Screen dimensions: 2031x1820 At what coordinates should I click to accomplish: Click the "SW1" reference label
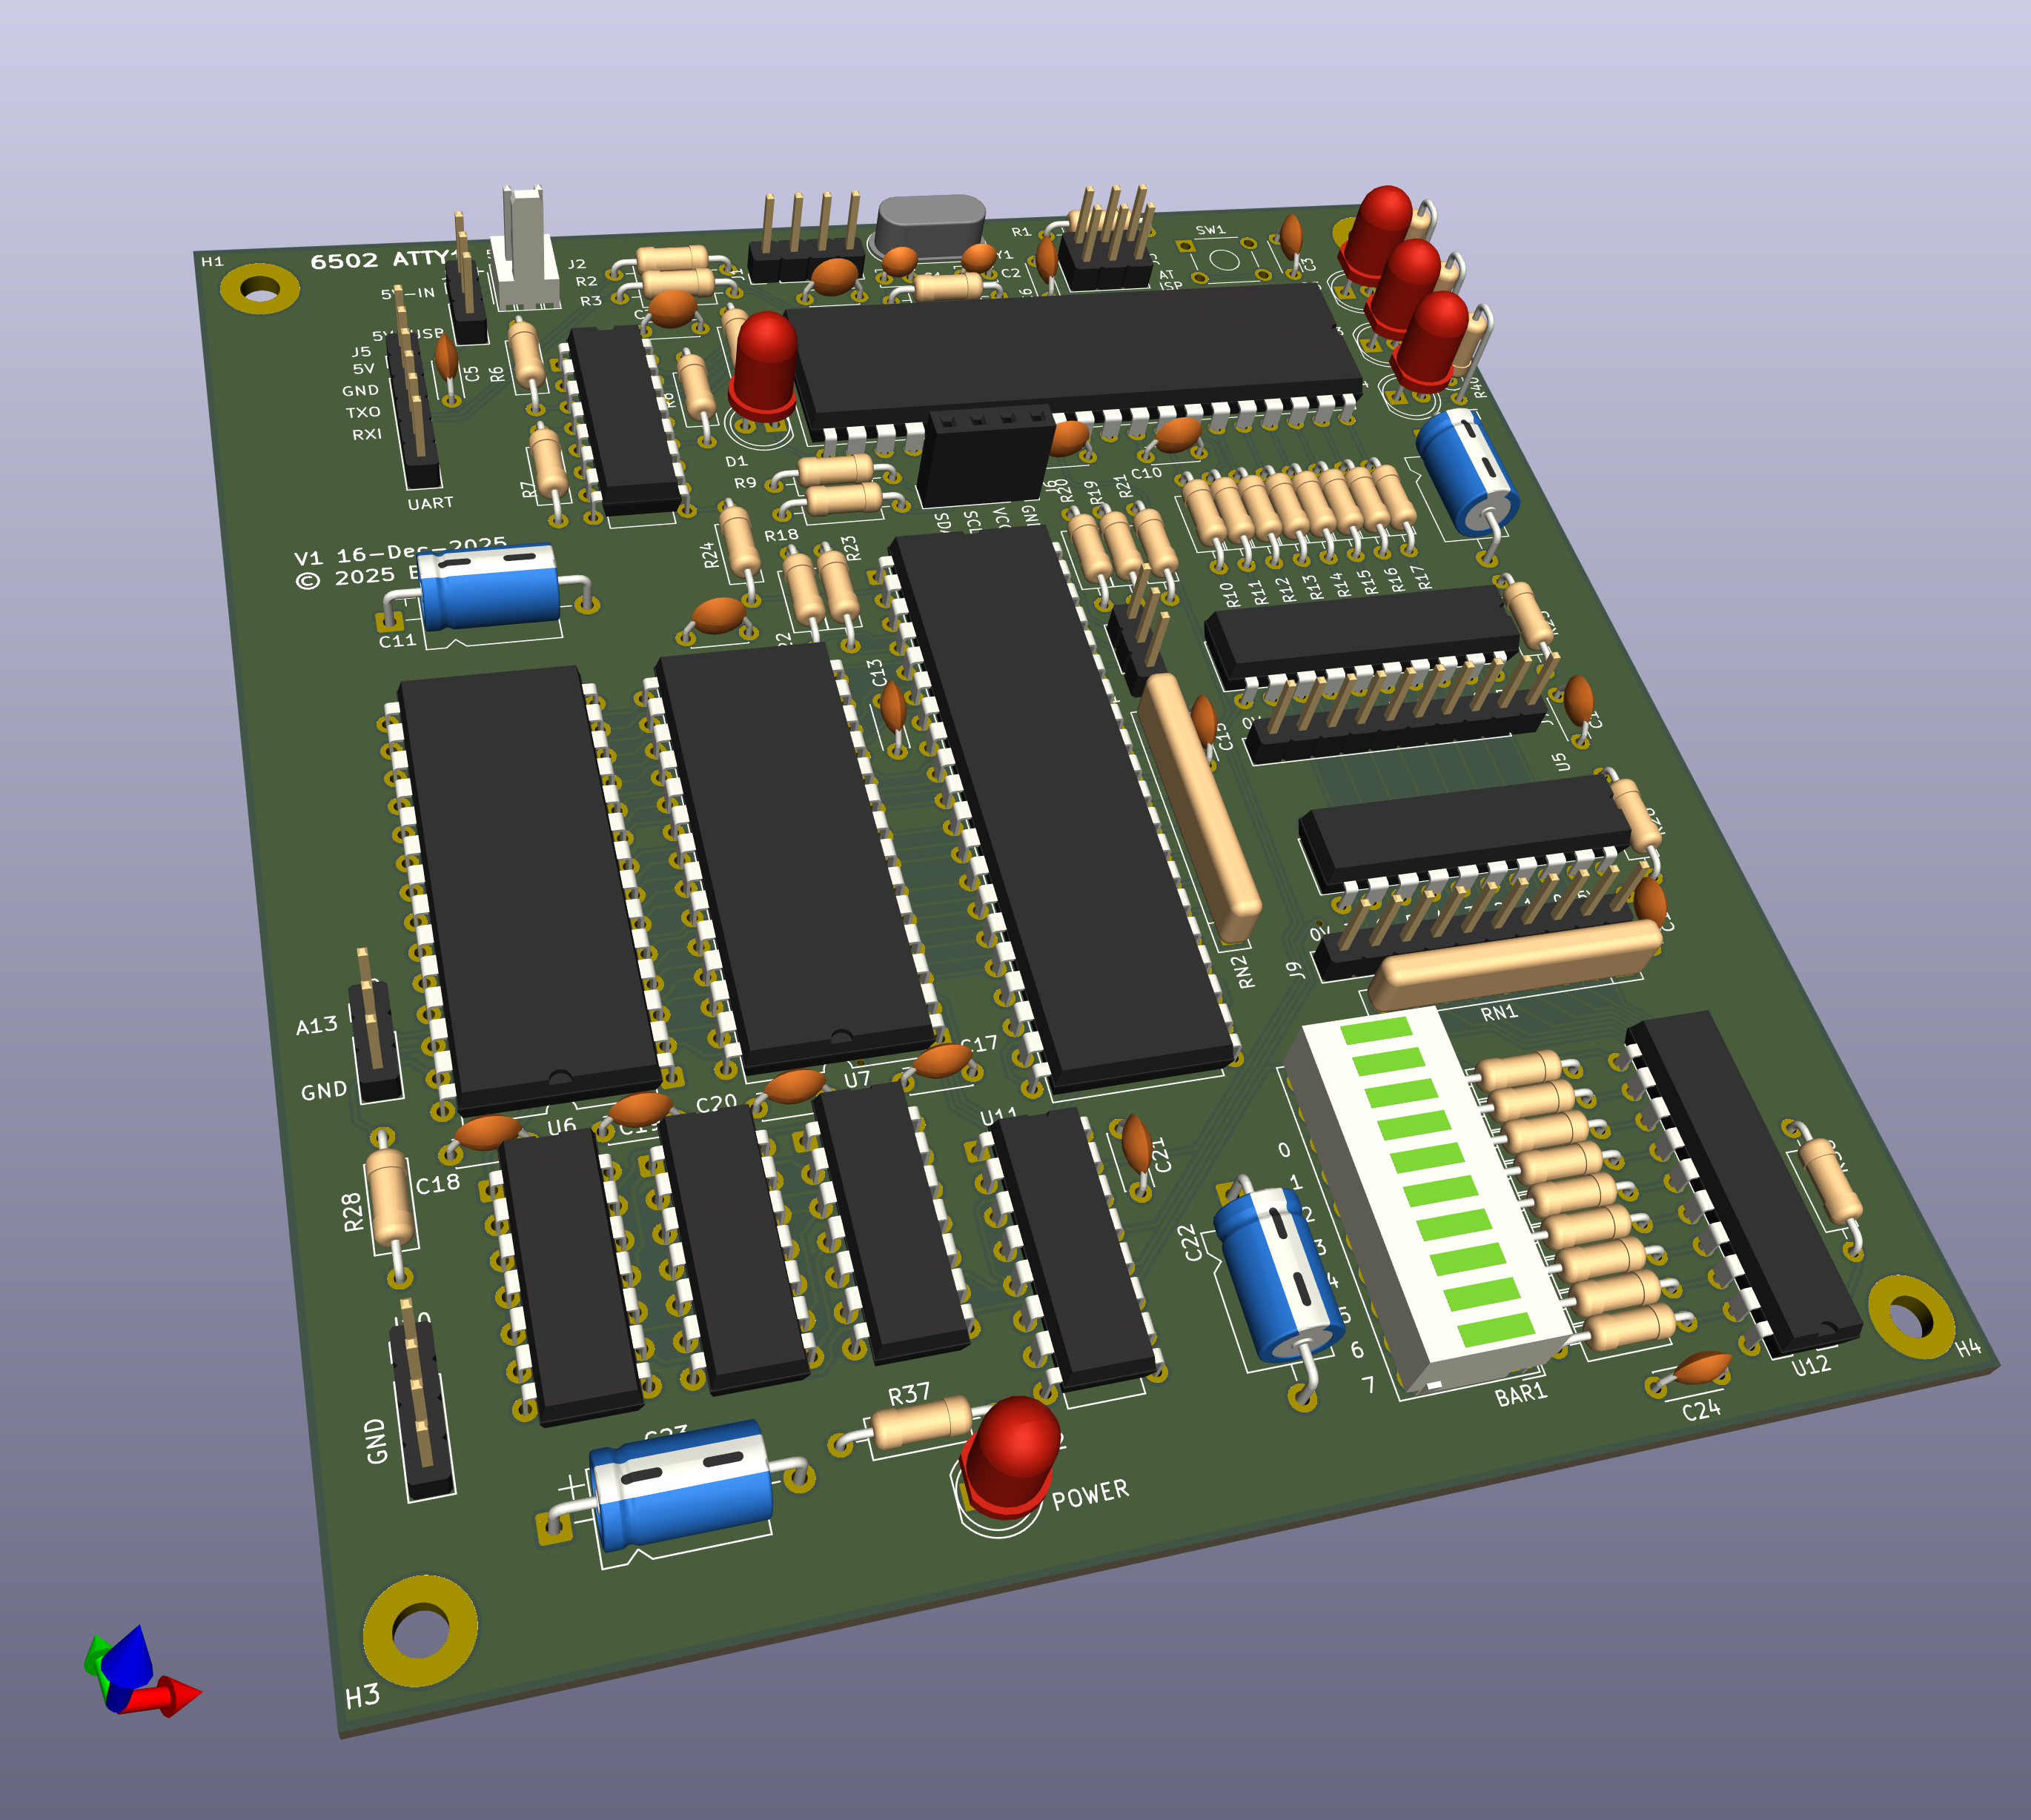(x=1210, y=231)
